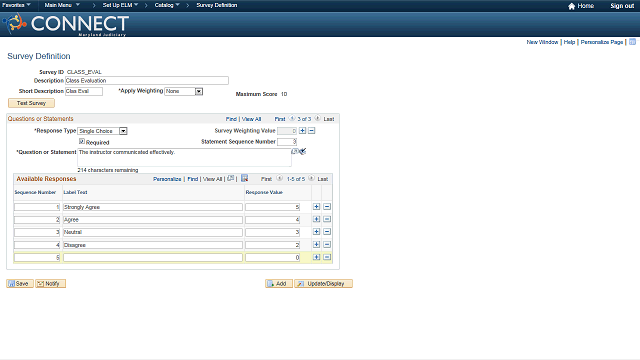The image size is (640, 360).
Task: Open the Catalog breadcrumb menu
Action: tap(167, 5)
